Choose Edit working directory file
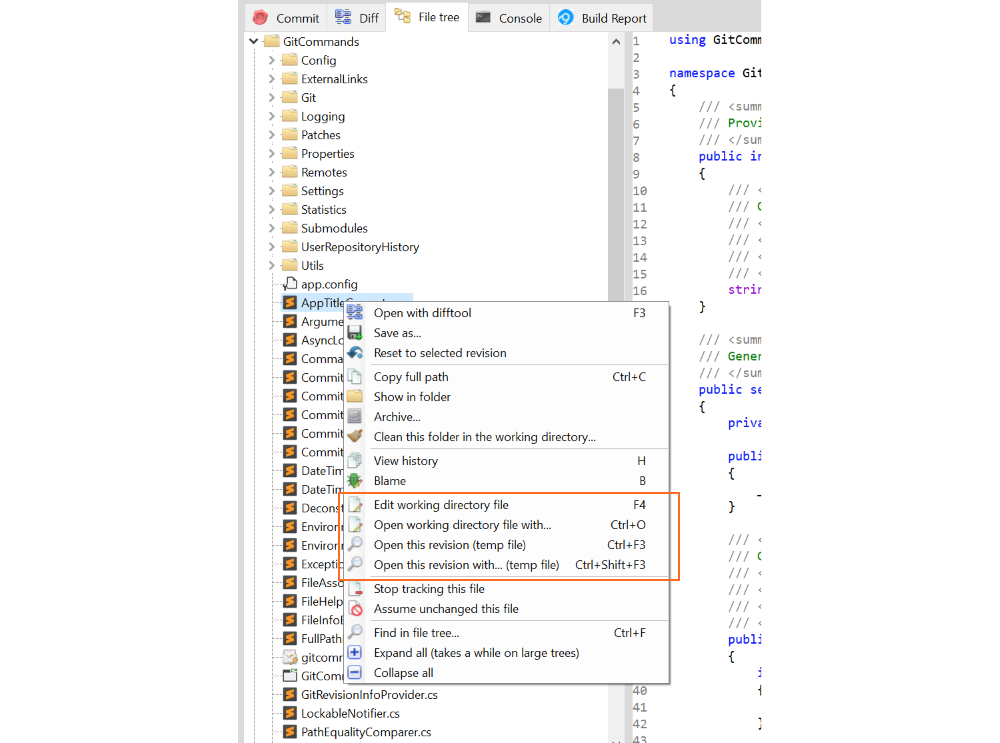The image size is (1000, 743). click(440, 505)
